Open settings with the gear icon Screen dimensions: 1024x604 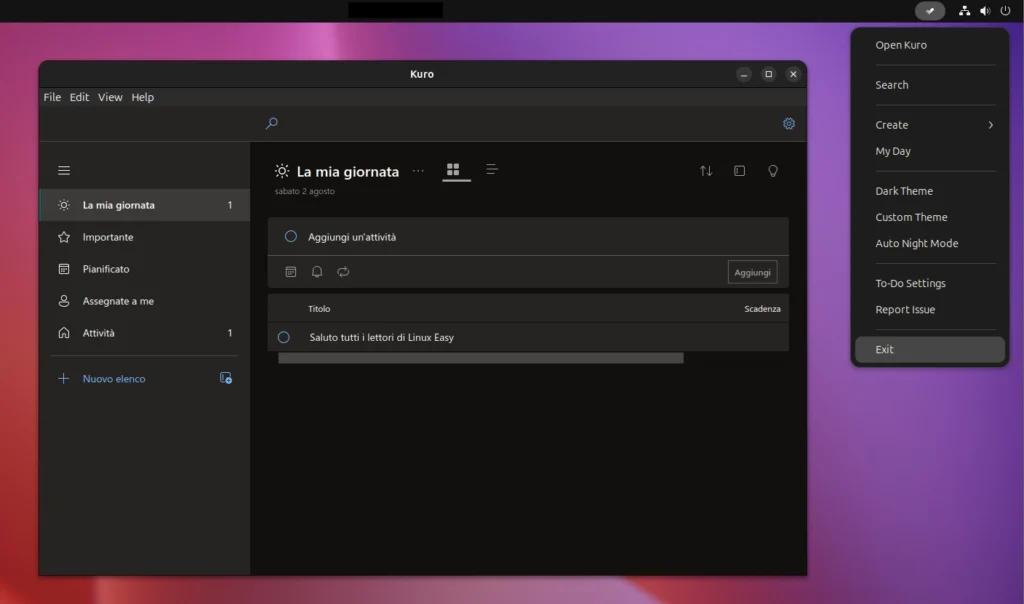[x=788, y=124]
